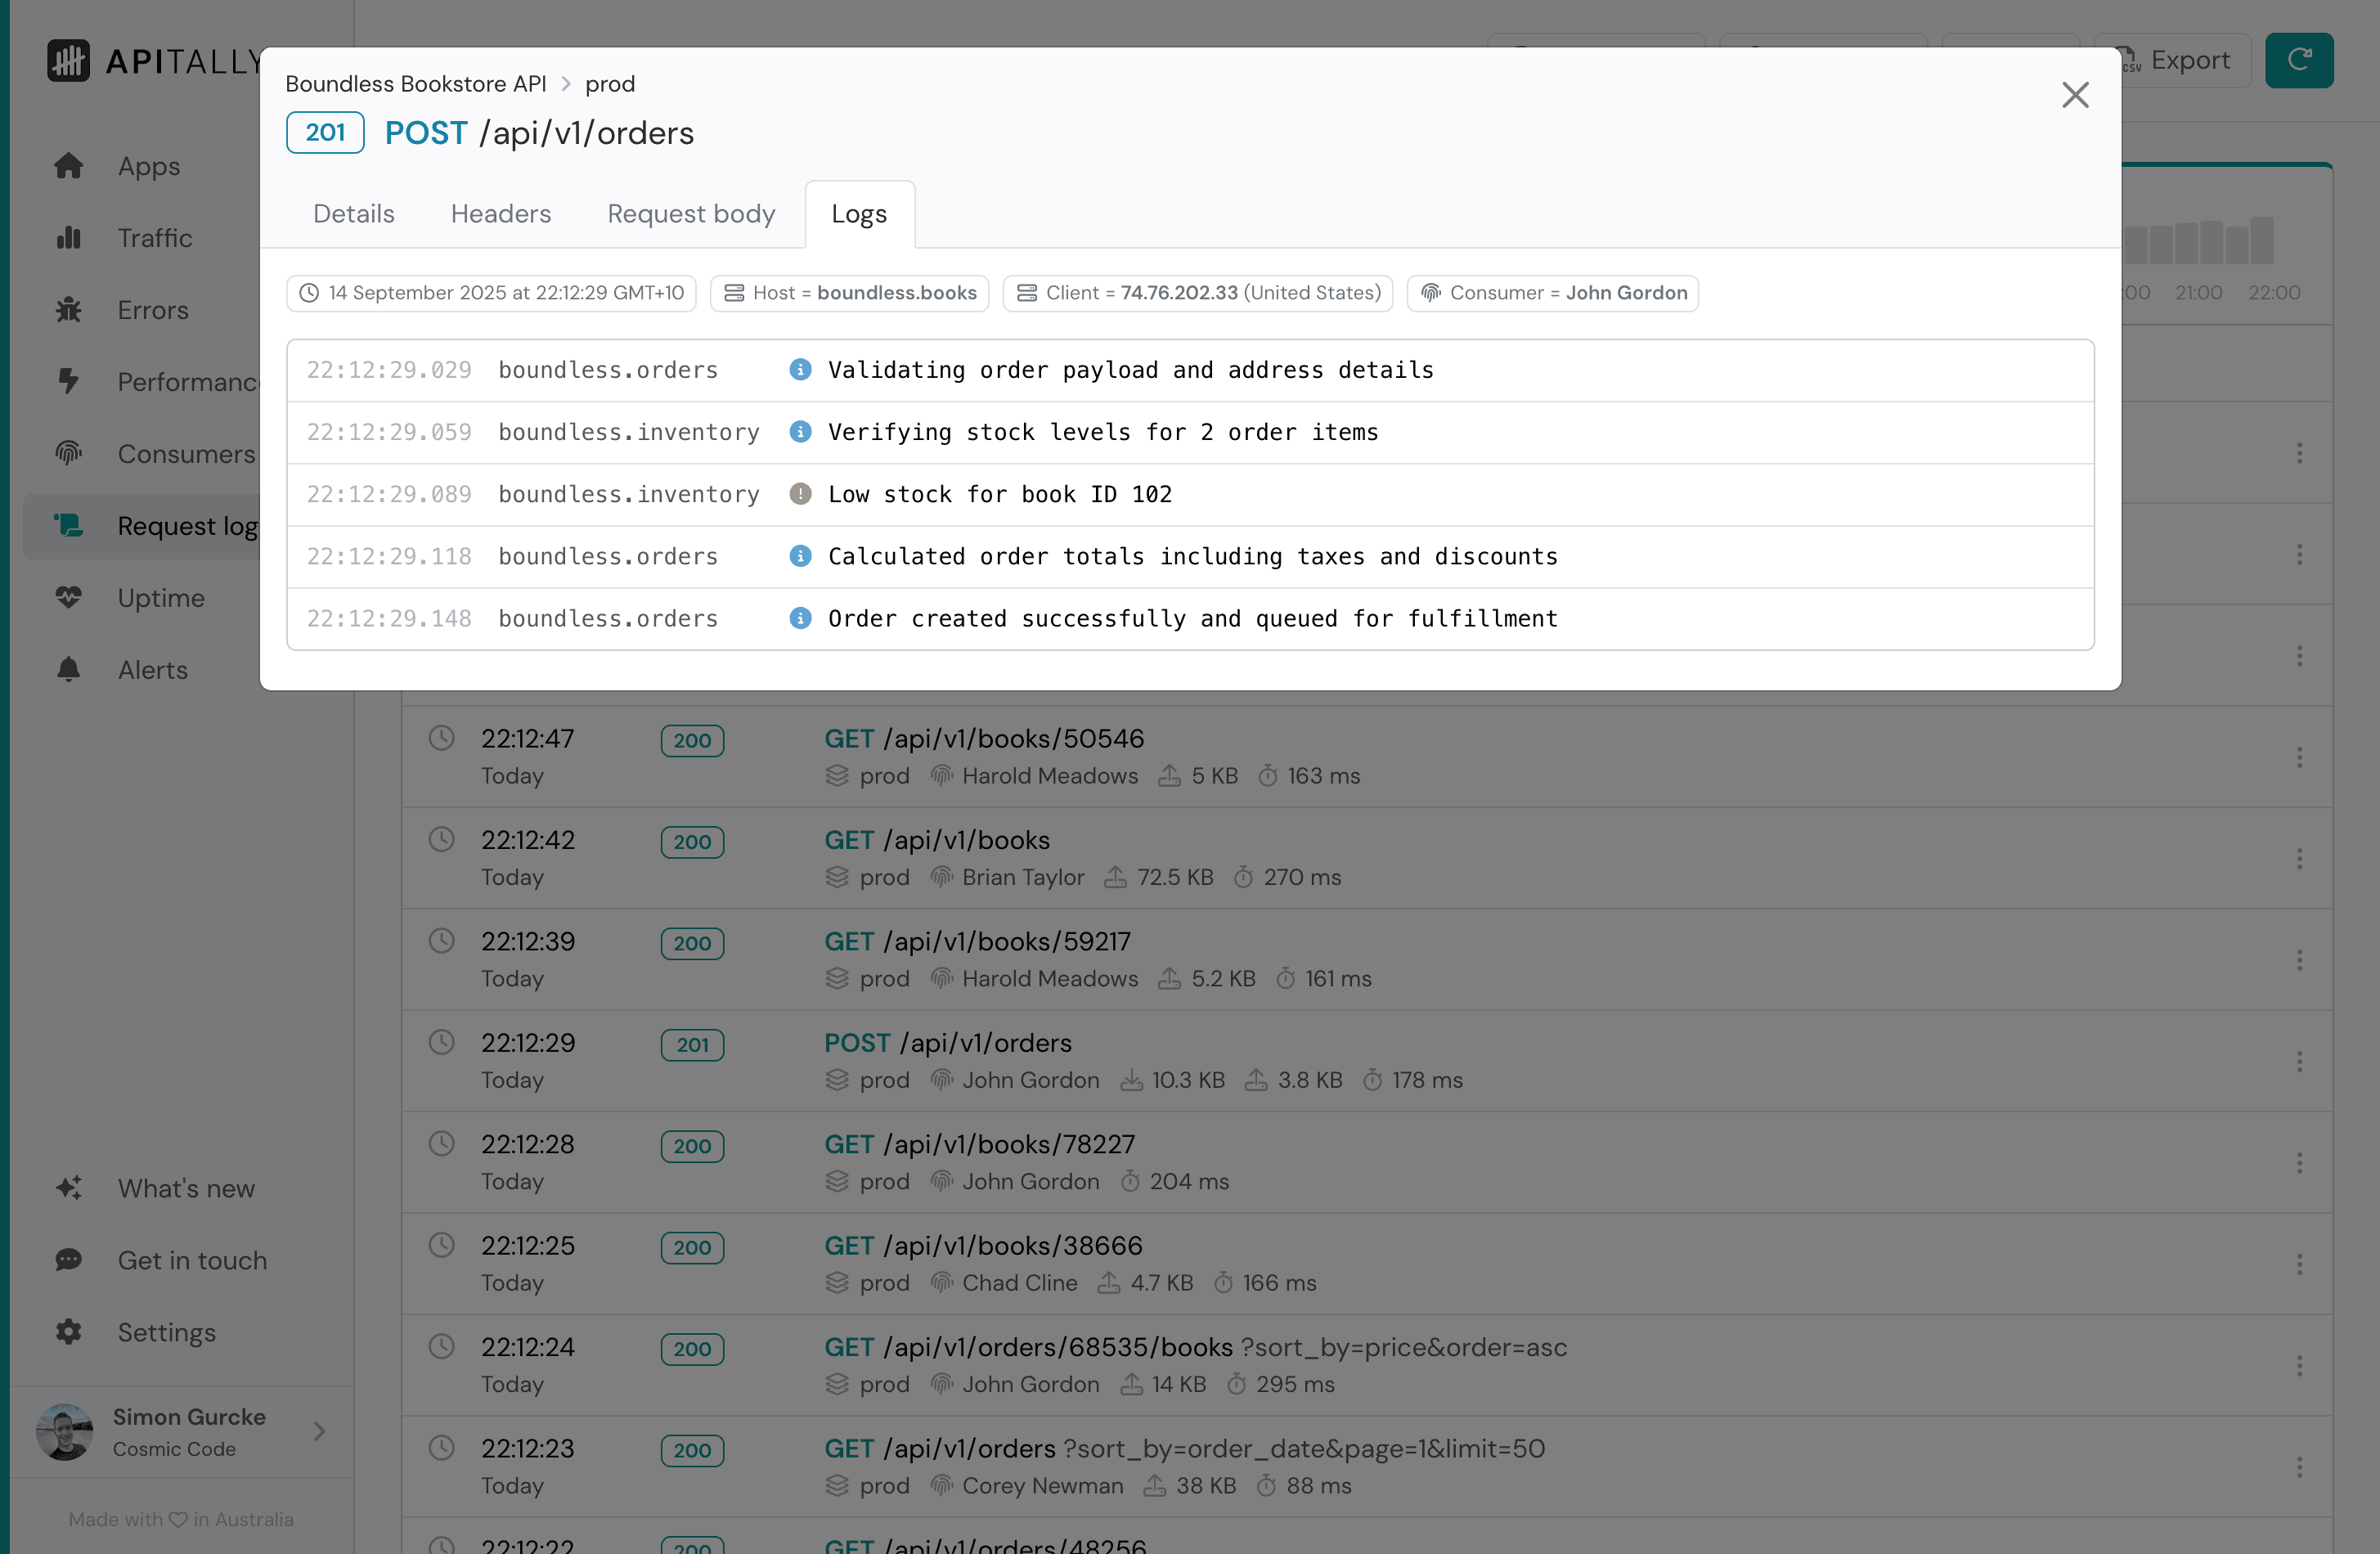Viewport: 2380px width, 1554px height.
Task: Select the Logs tab
Action: tap(859, 214)
